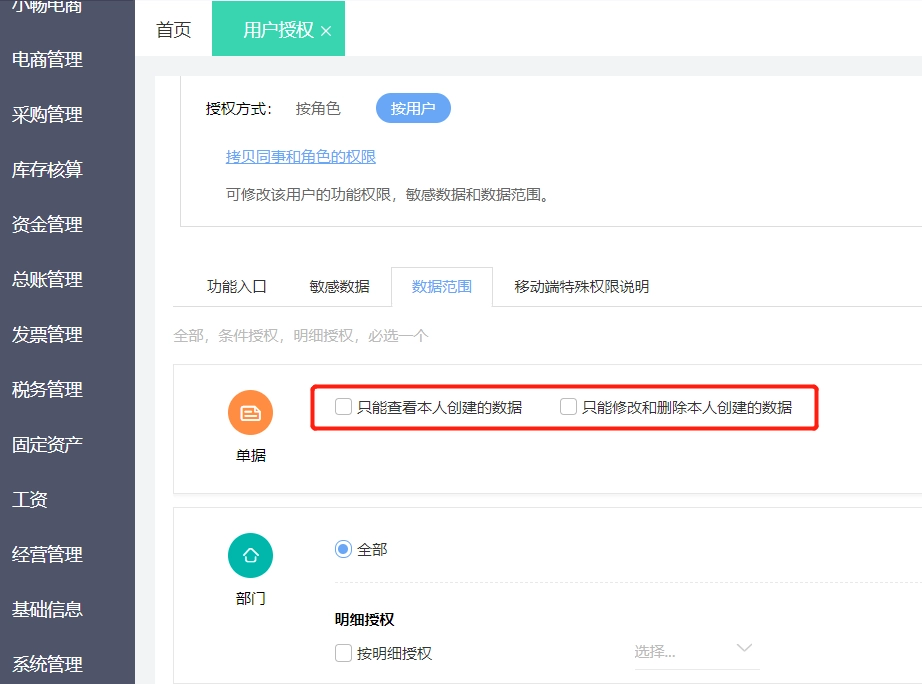This screenshot has height=684, width=922.
Task: Open 经营管理 in the sidebar
Action: point(47,554)
